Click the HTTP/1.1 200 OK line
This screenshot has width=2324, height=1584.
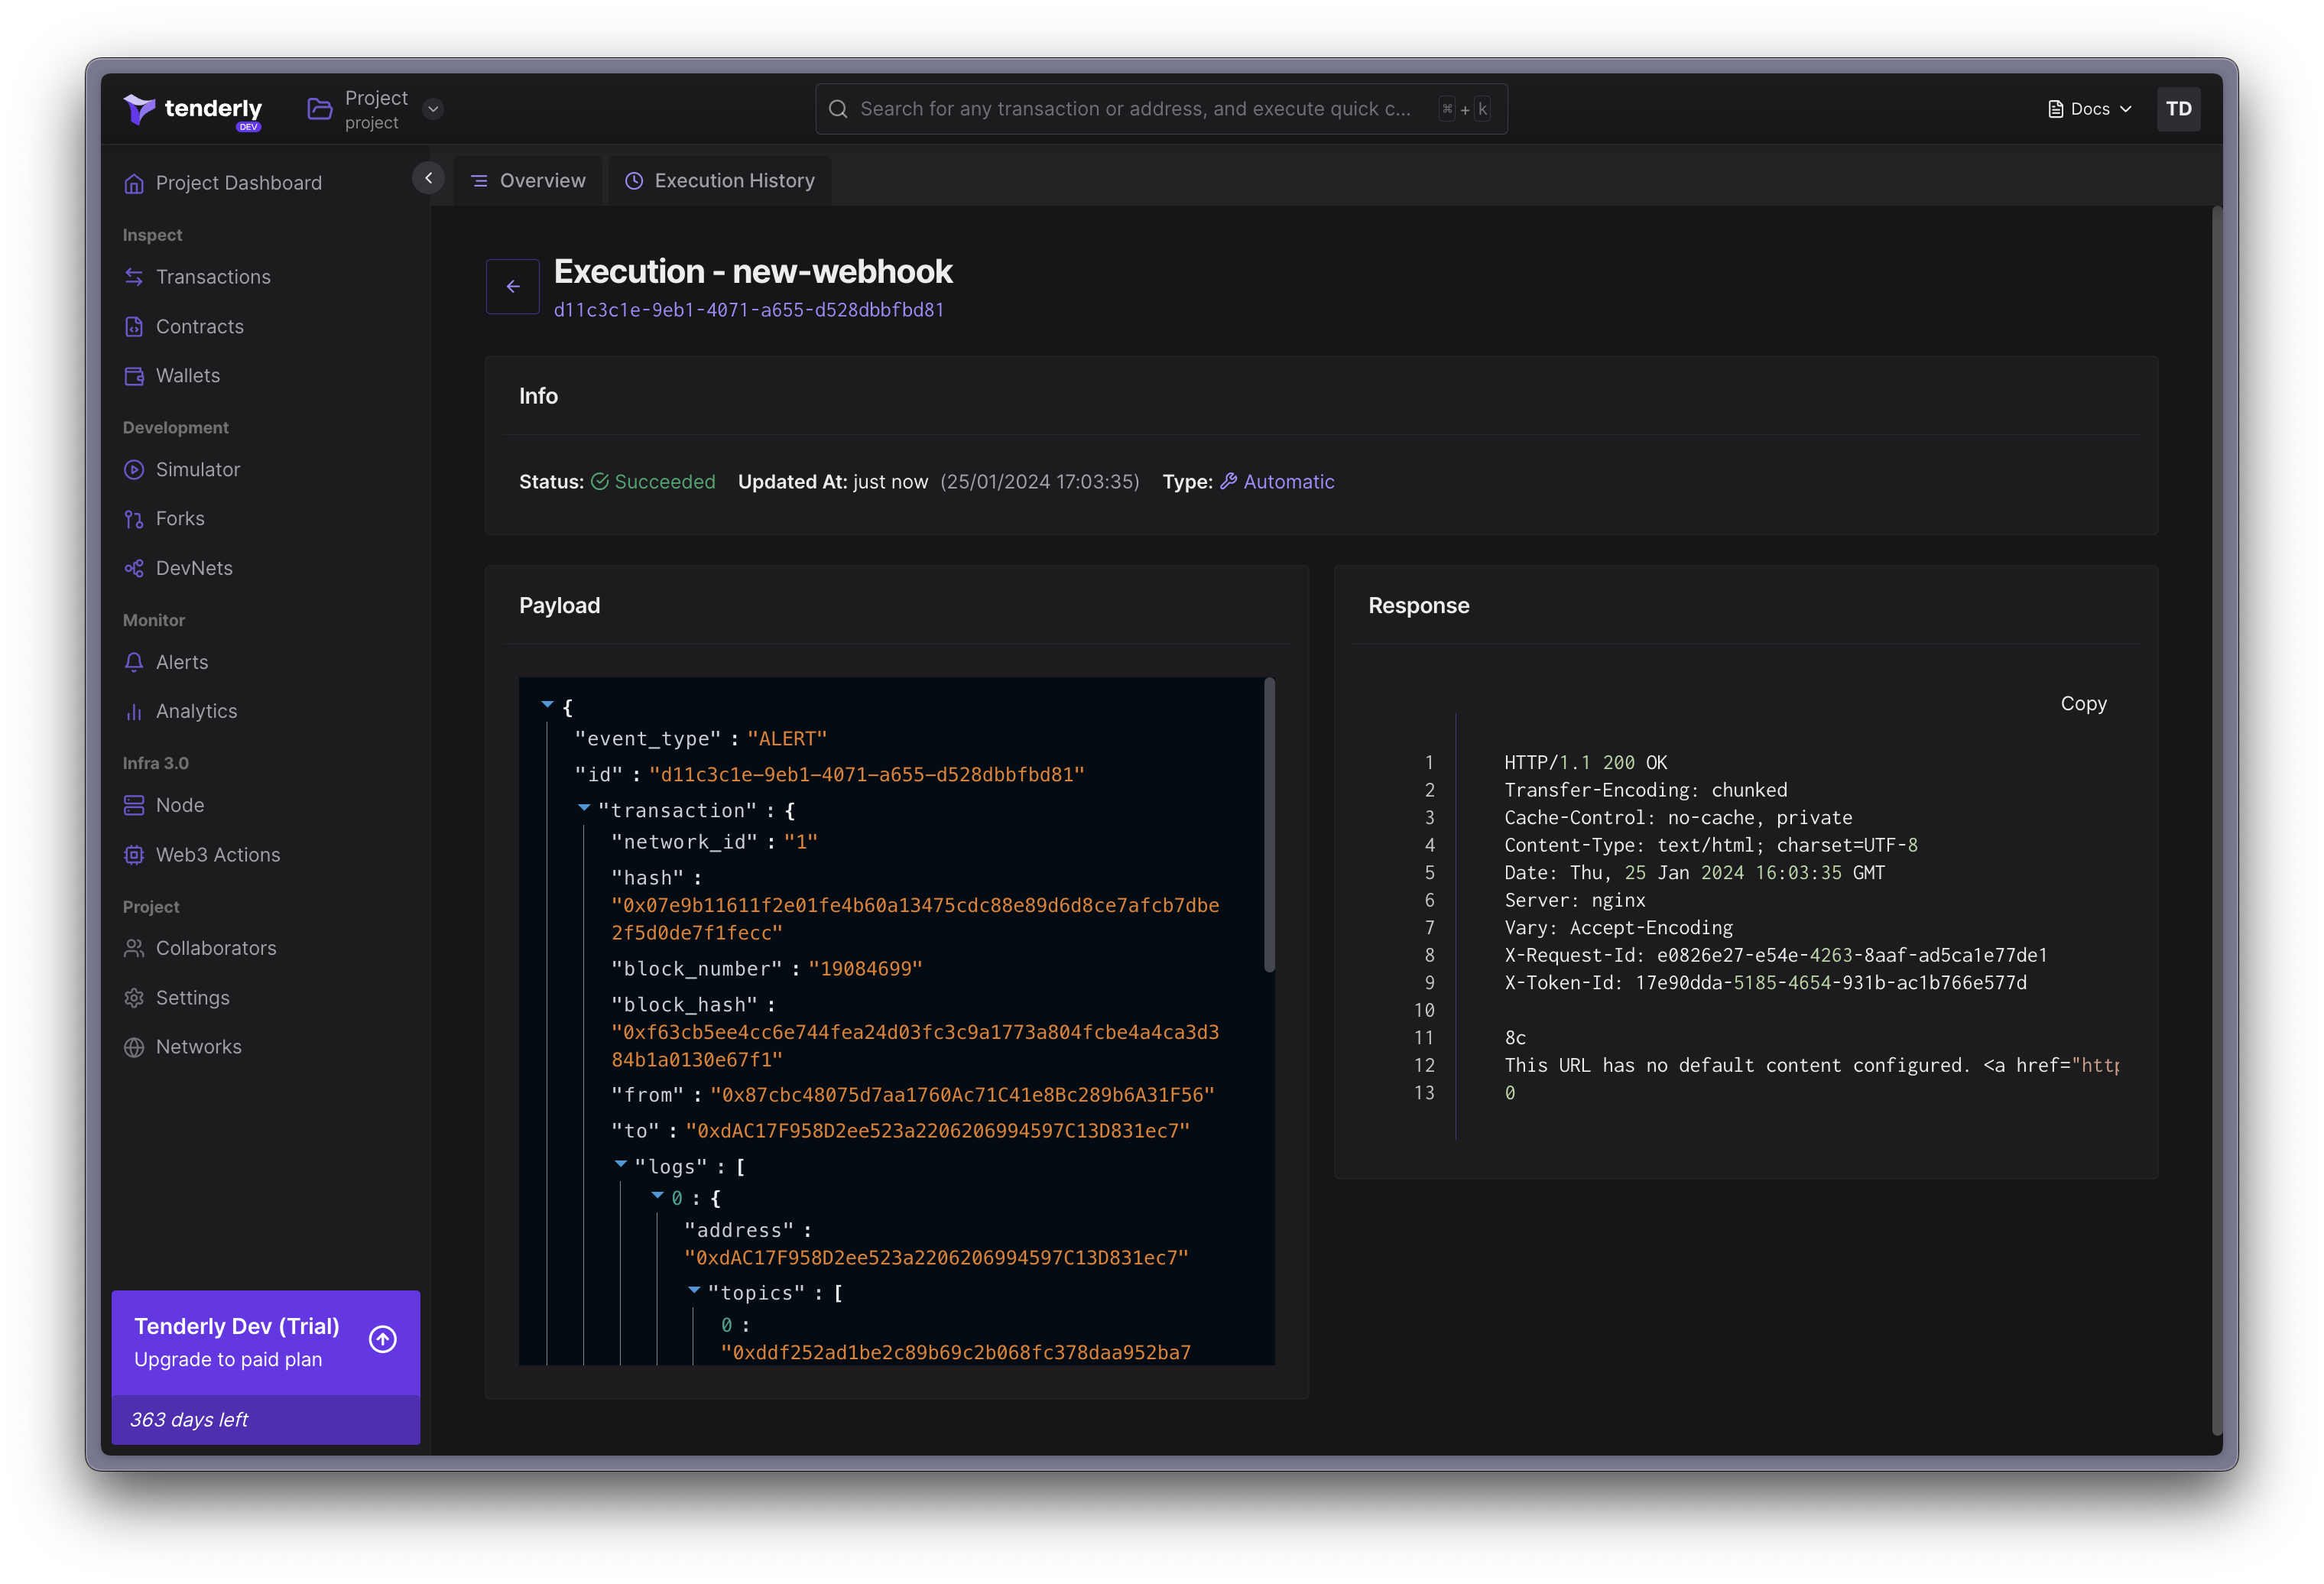(1586, 763)
